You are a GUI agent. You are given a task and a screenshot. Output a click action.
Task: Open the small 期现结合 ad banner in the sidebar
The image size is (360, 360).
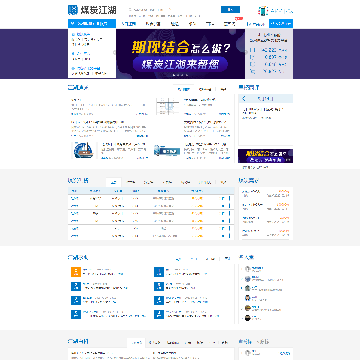[x=266, y=156]
